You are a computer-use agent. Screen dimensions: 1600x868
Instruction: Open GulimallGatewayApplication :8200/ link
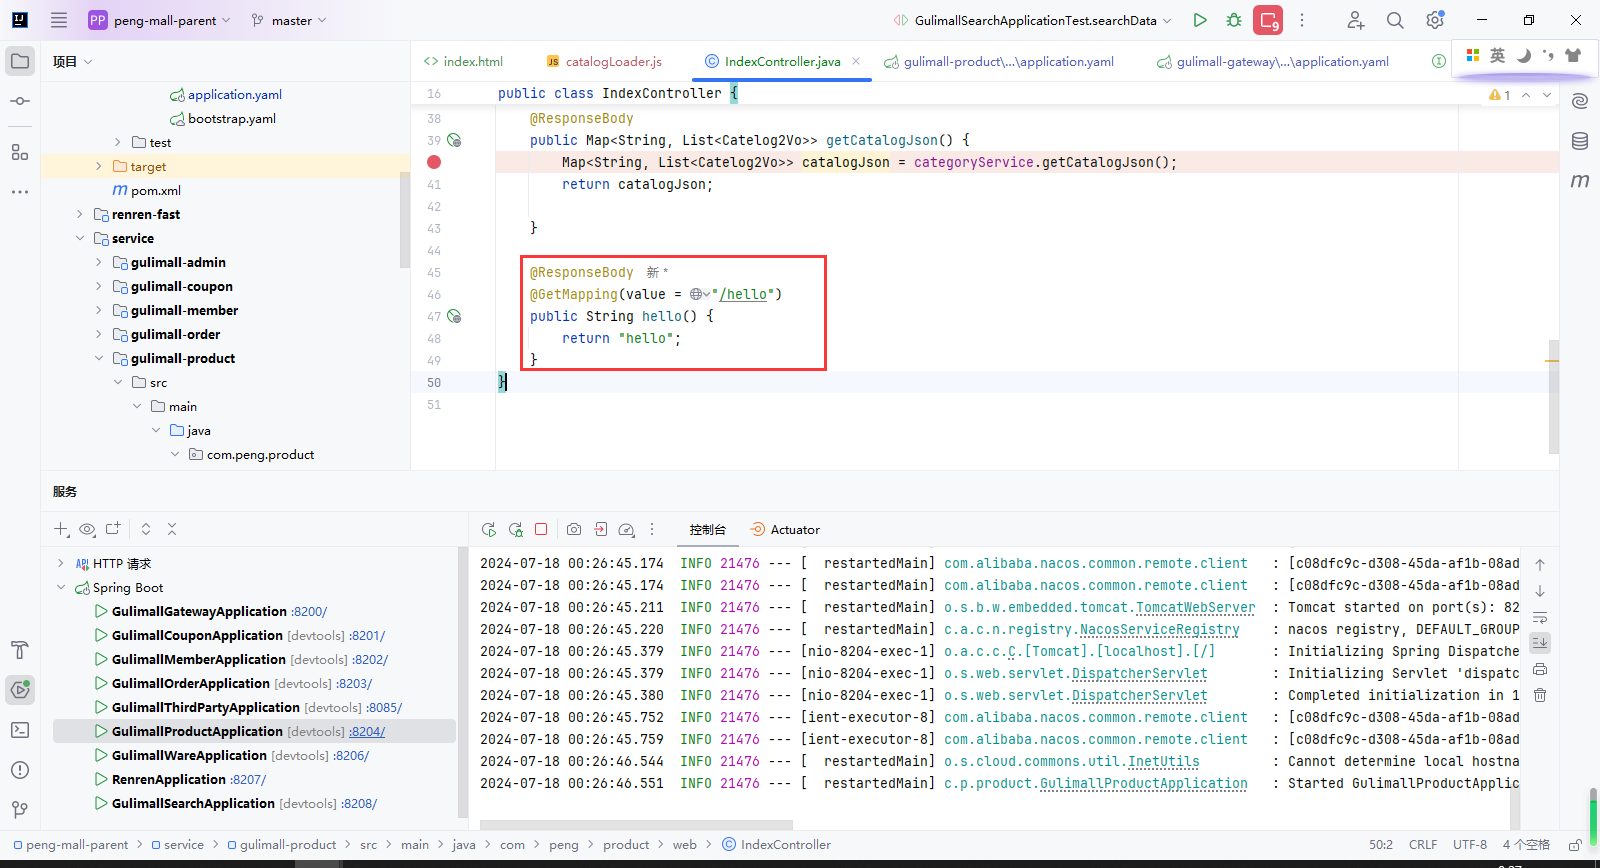click(309, 612)
